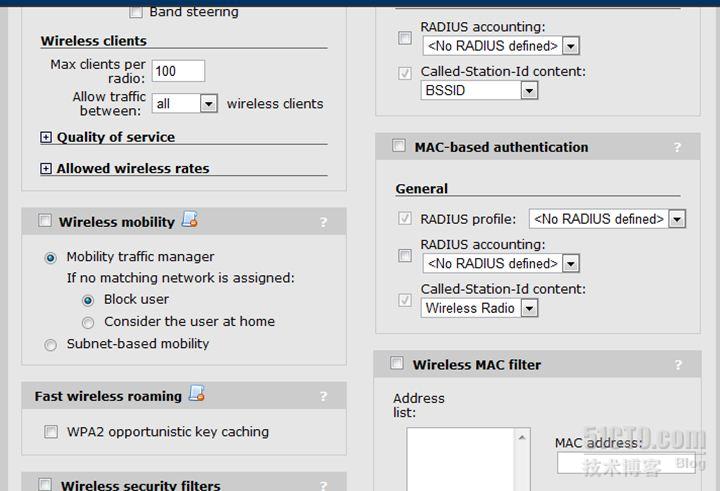Open help for Wireless MAC filter section

pyautogui.click(x=678, y=365)
